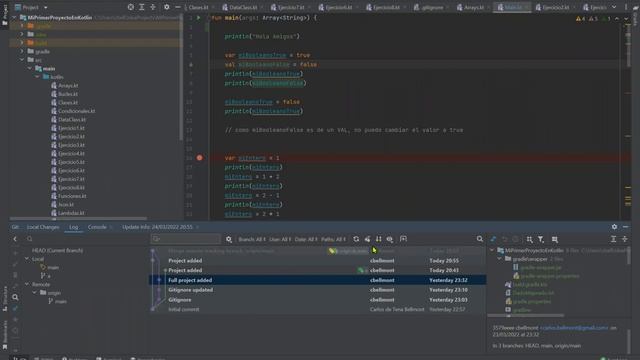
Task: Click go to hash/branch/tag icon
Action: (403, 239)
